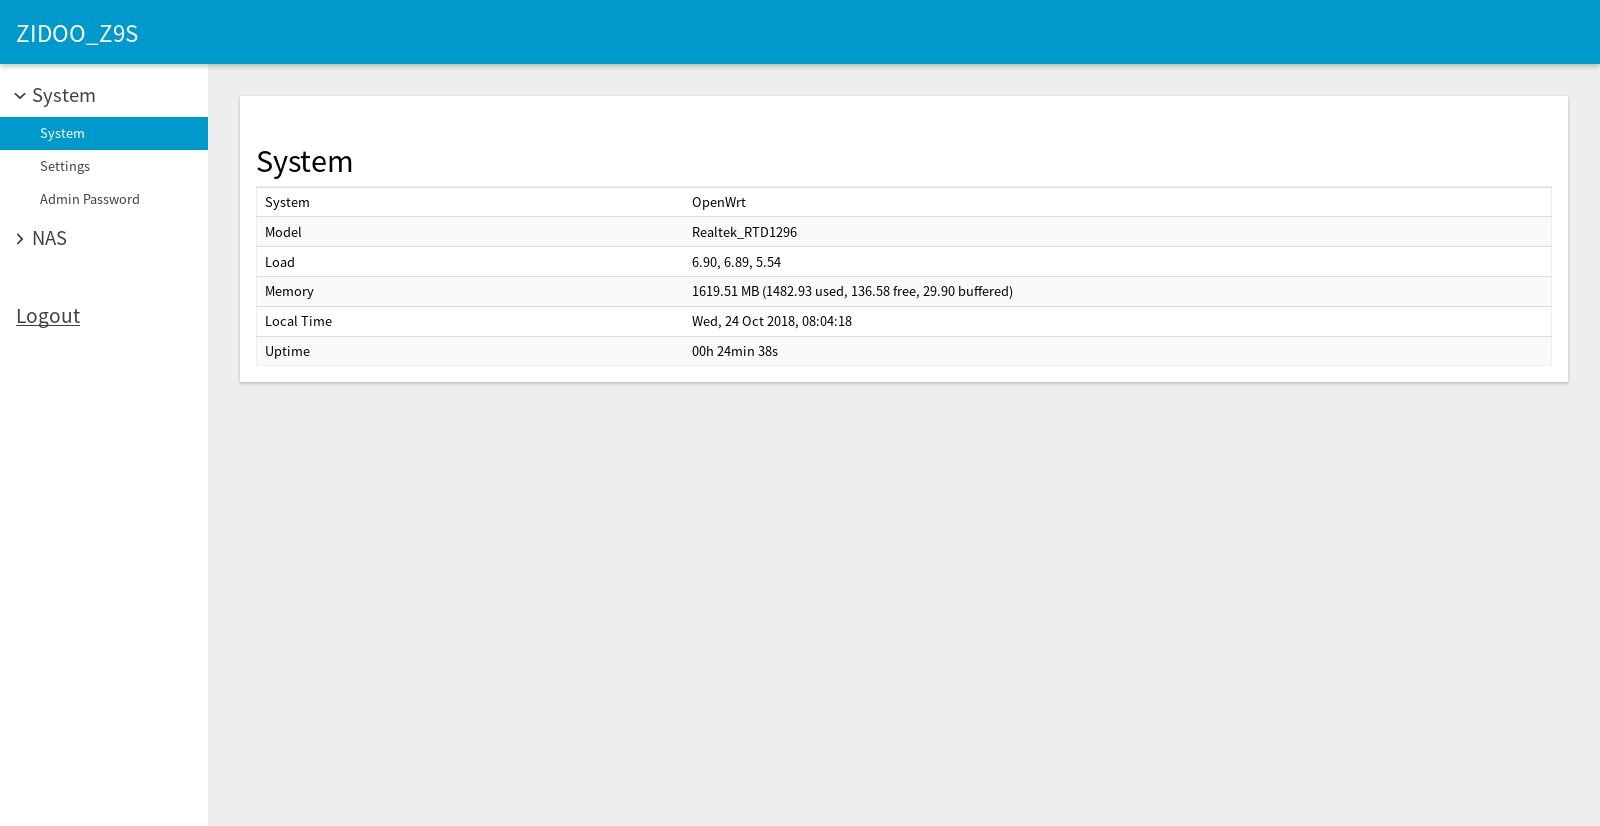Select the uptime value 00h 24min 38s
1600x826 pixels.
[735, 351]
